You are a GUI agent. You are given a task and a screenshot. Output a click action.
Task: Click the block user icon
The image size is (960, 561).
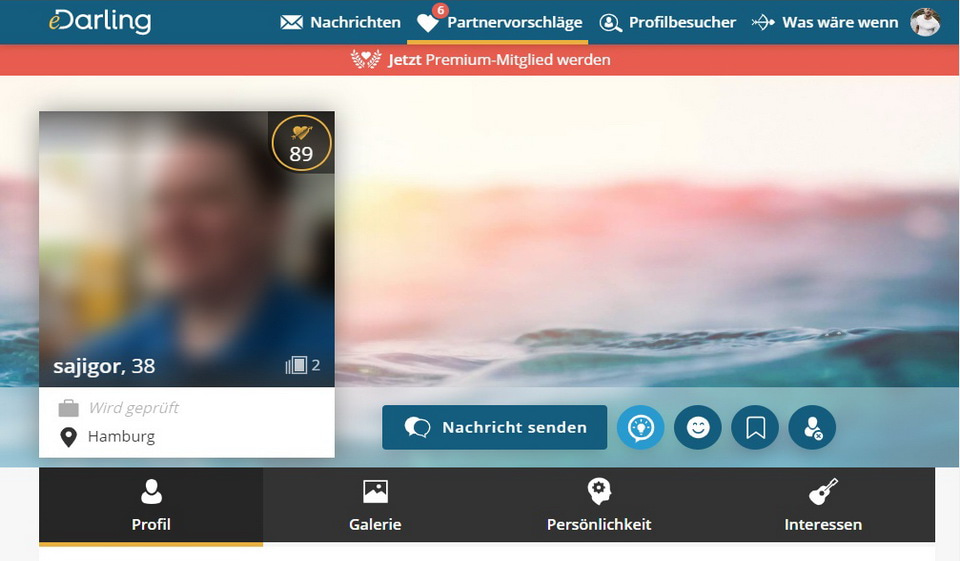tap(812, 428)
